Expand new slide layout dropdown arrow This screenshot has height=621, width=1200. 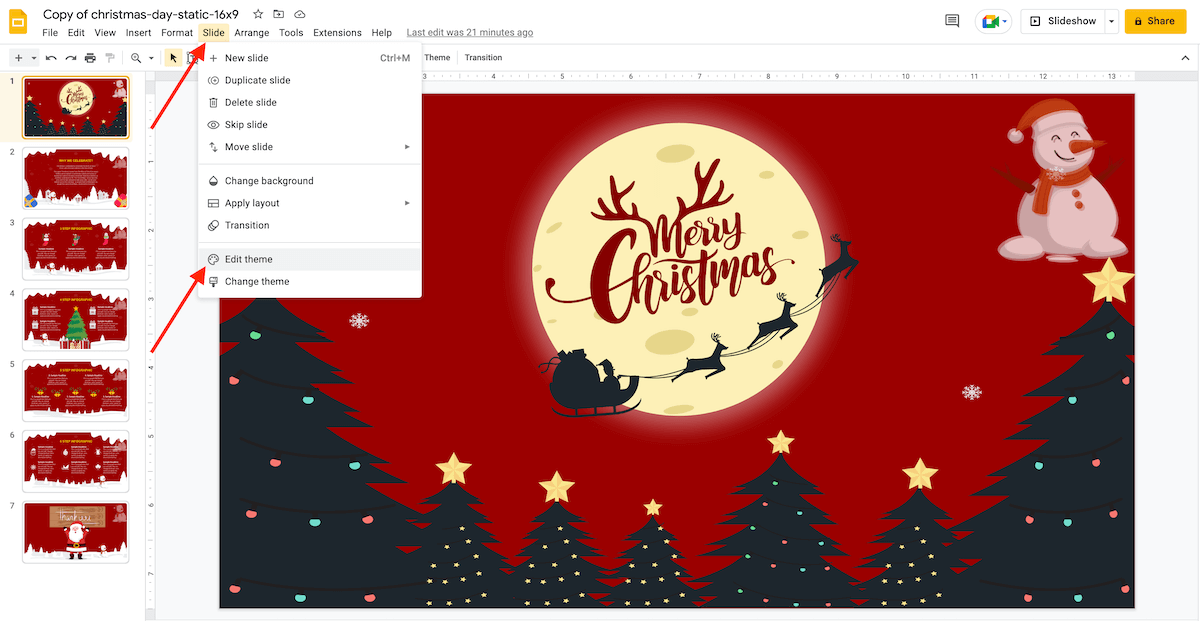34,58
